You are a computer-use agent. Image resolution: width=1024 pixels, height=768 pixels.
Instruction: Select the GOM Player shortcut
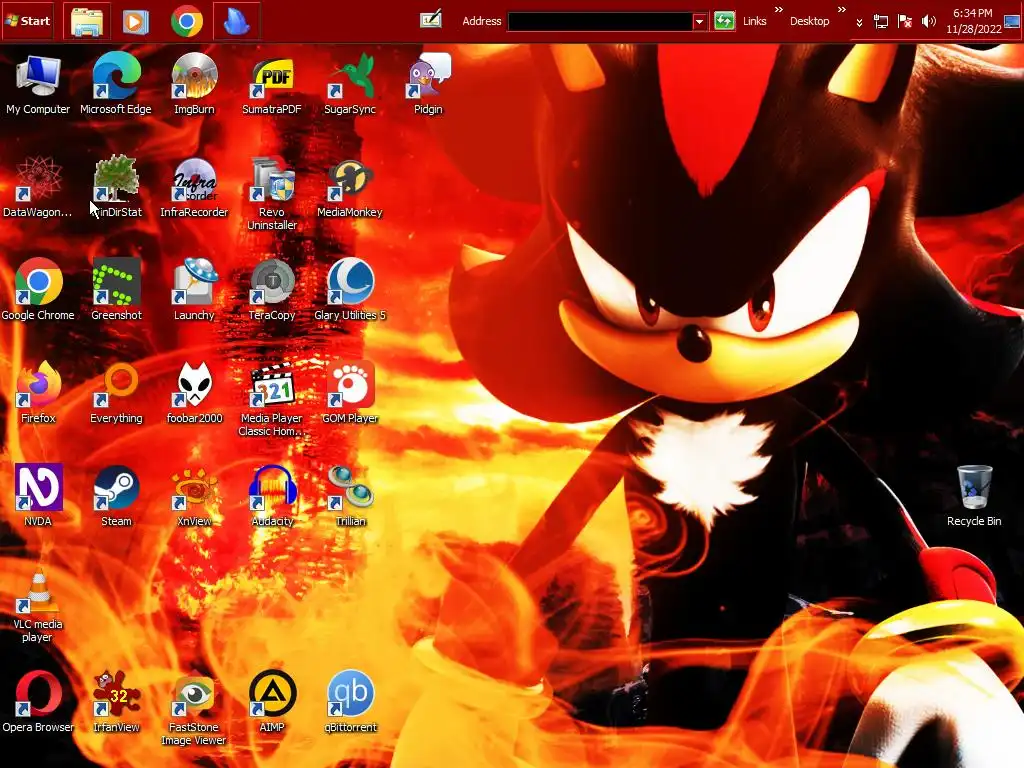[350, 393]
